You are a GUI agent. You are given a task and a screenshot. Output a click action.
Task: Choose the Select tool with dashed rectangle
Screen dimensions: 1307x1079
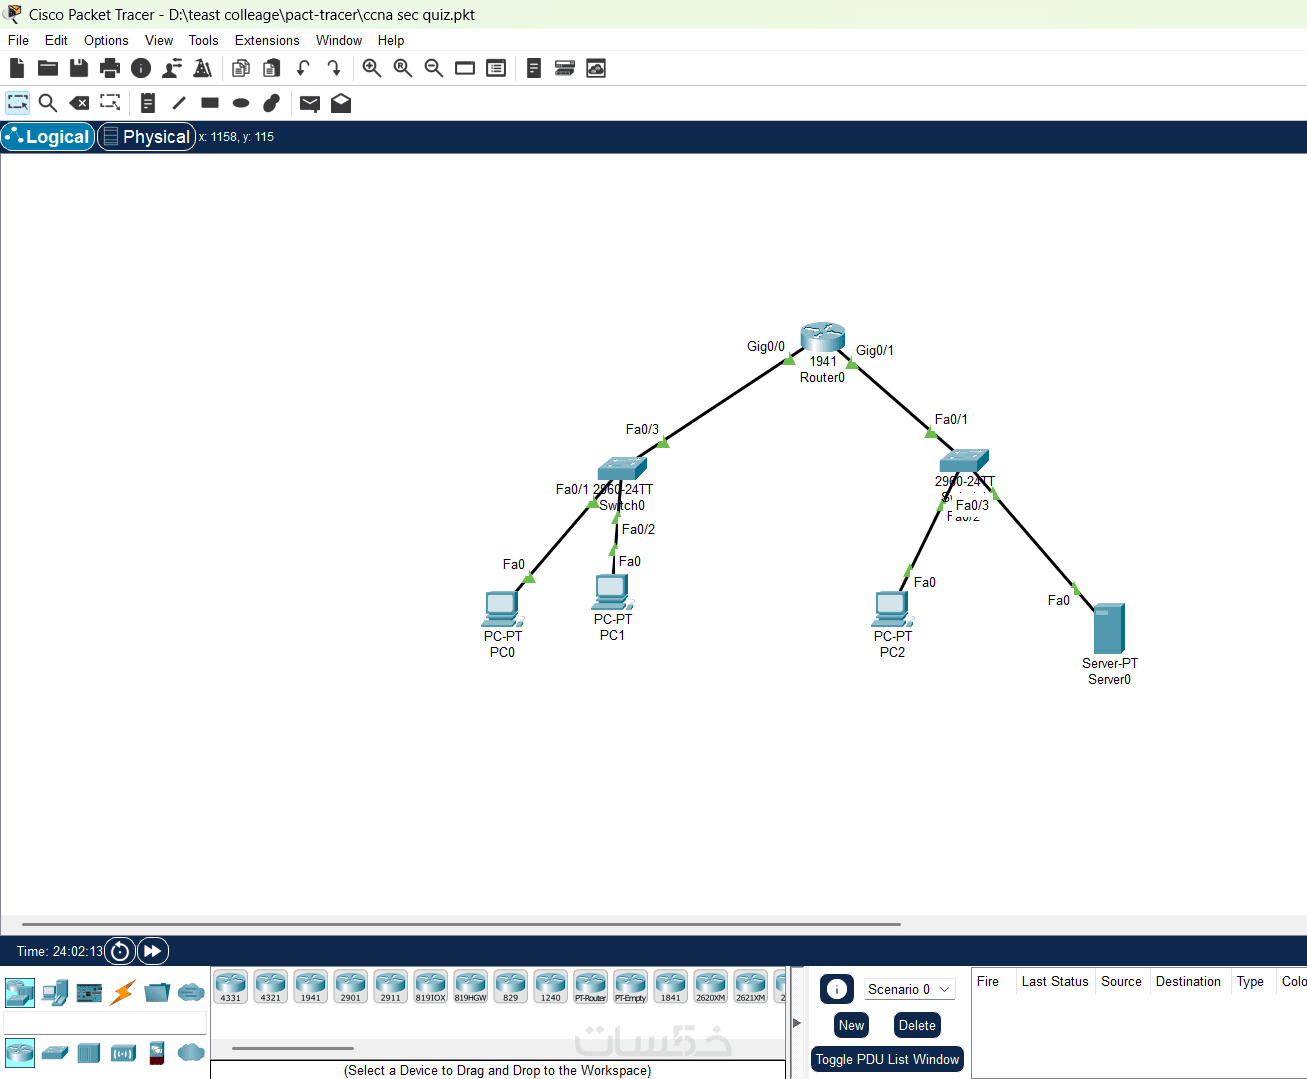[x=18, y=103]
